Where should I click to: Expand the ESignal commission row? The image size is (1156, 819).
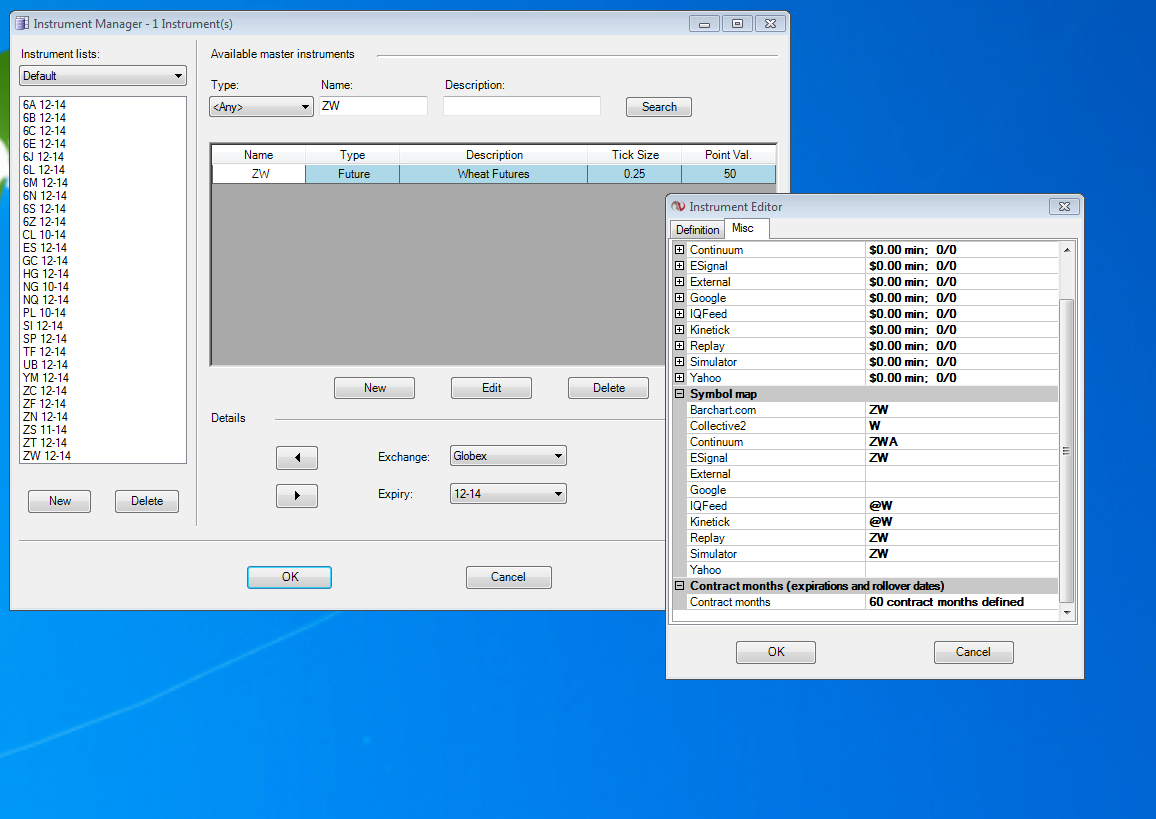(680, 266)
